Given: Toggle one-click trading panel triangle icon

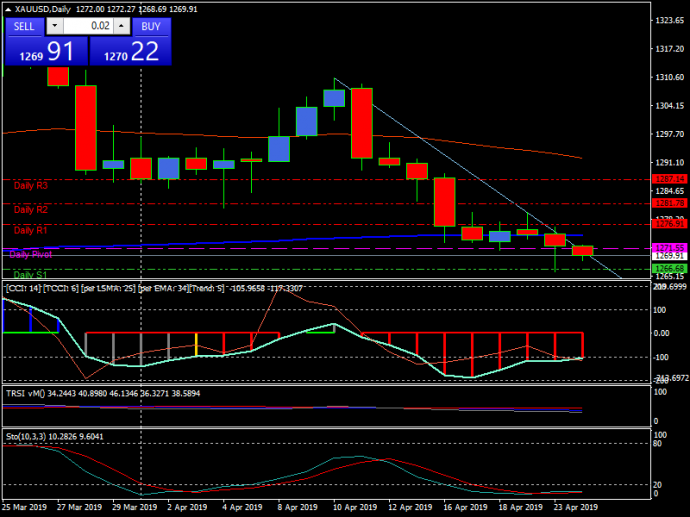Looking at the screenshot, I should click(x=8, y=9).
